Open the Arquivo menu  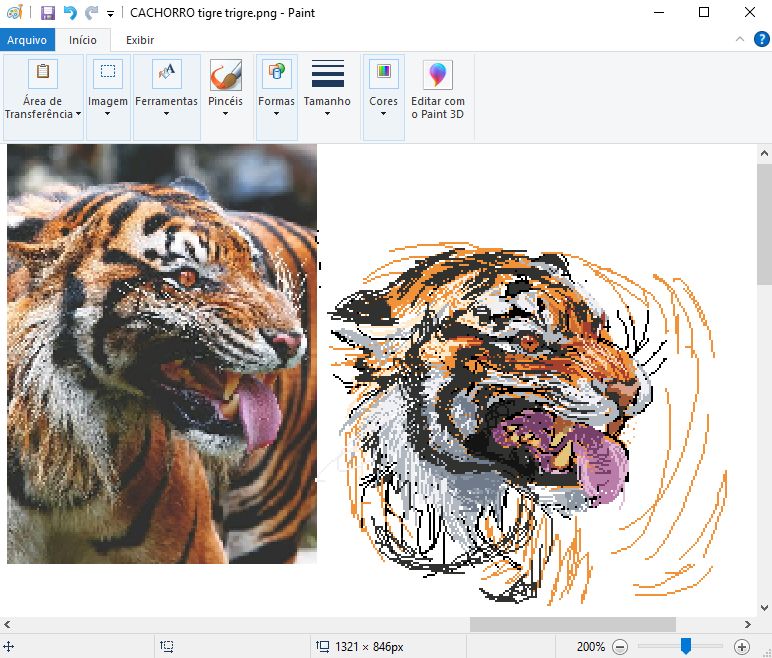pyautogui.click(x=27, y=40)
